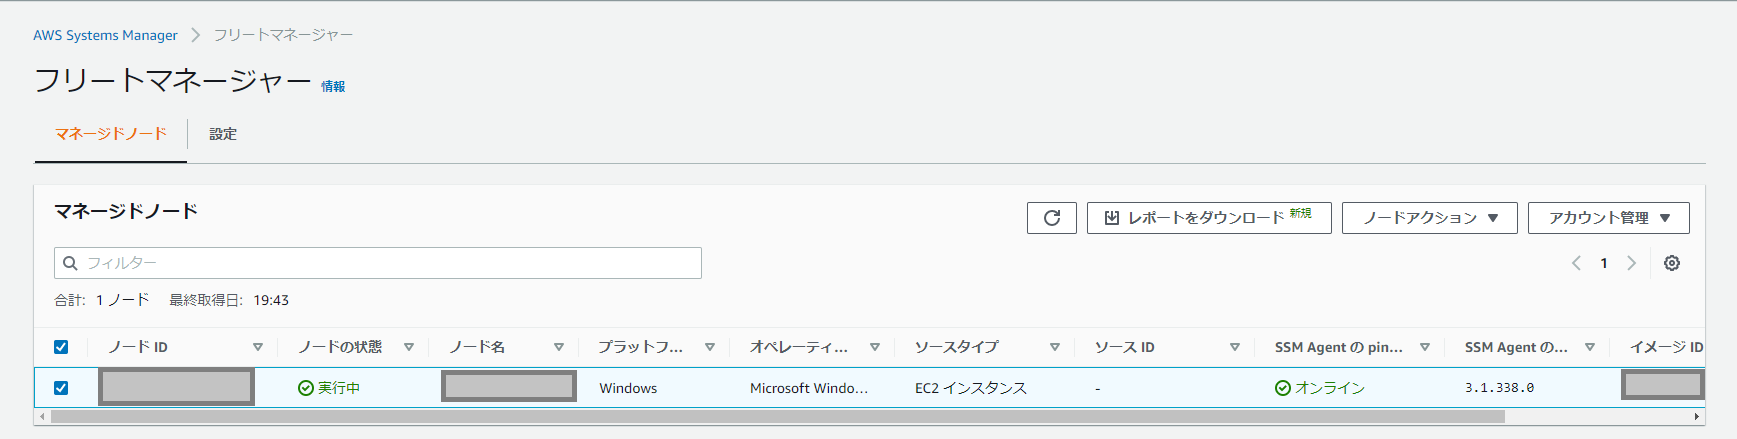
Task: Sort by オペレーティ... column arrow
Action: pos(875,347)
